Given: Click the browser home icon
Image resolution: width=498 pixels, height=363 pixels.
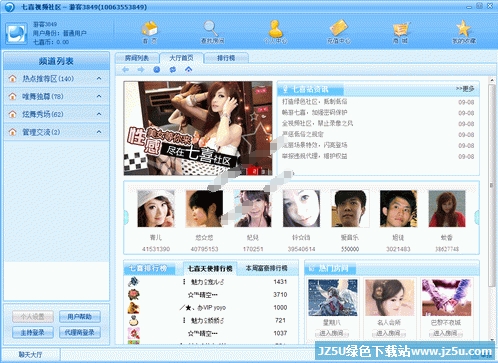Looking at the screenshot, I should point(188,69).
